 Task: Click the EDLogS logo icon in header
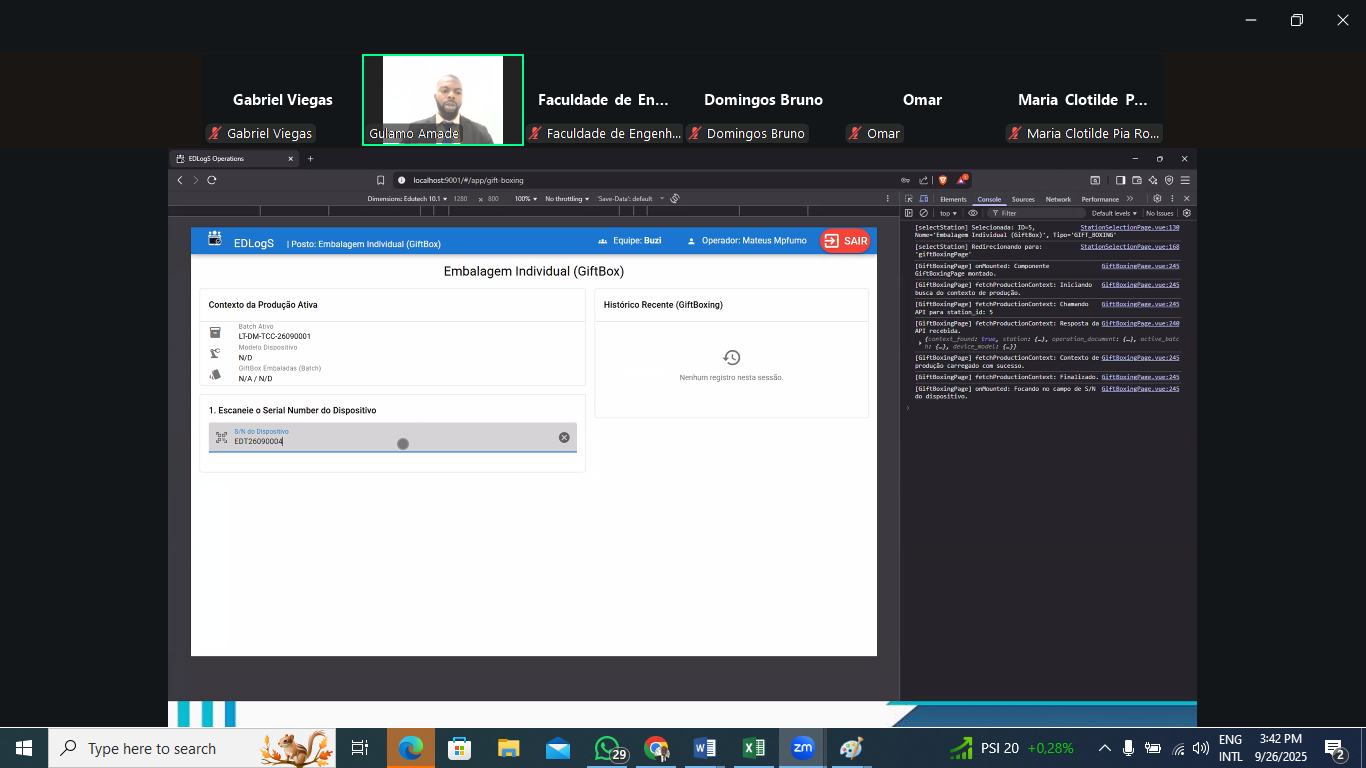214,239
